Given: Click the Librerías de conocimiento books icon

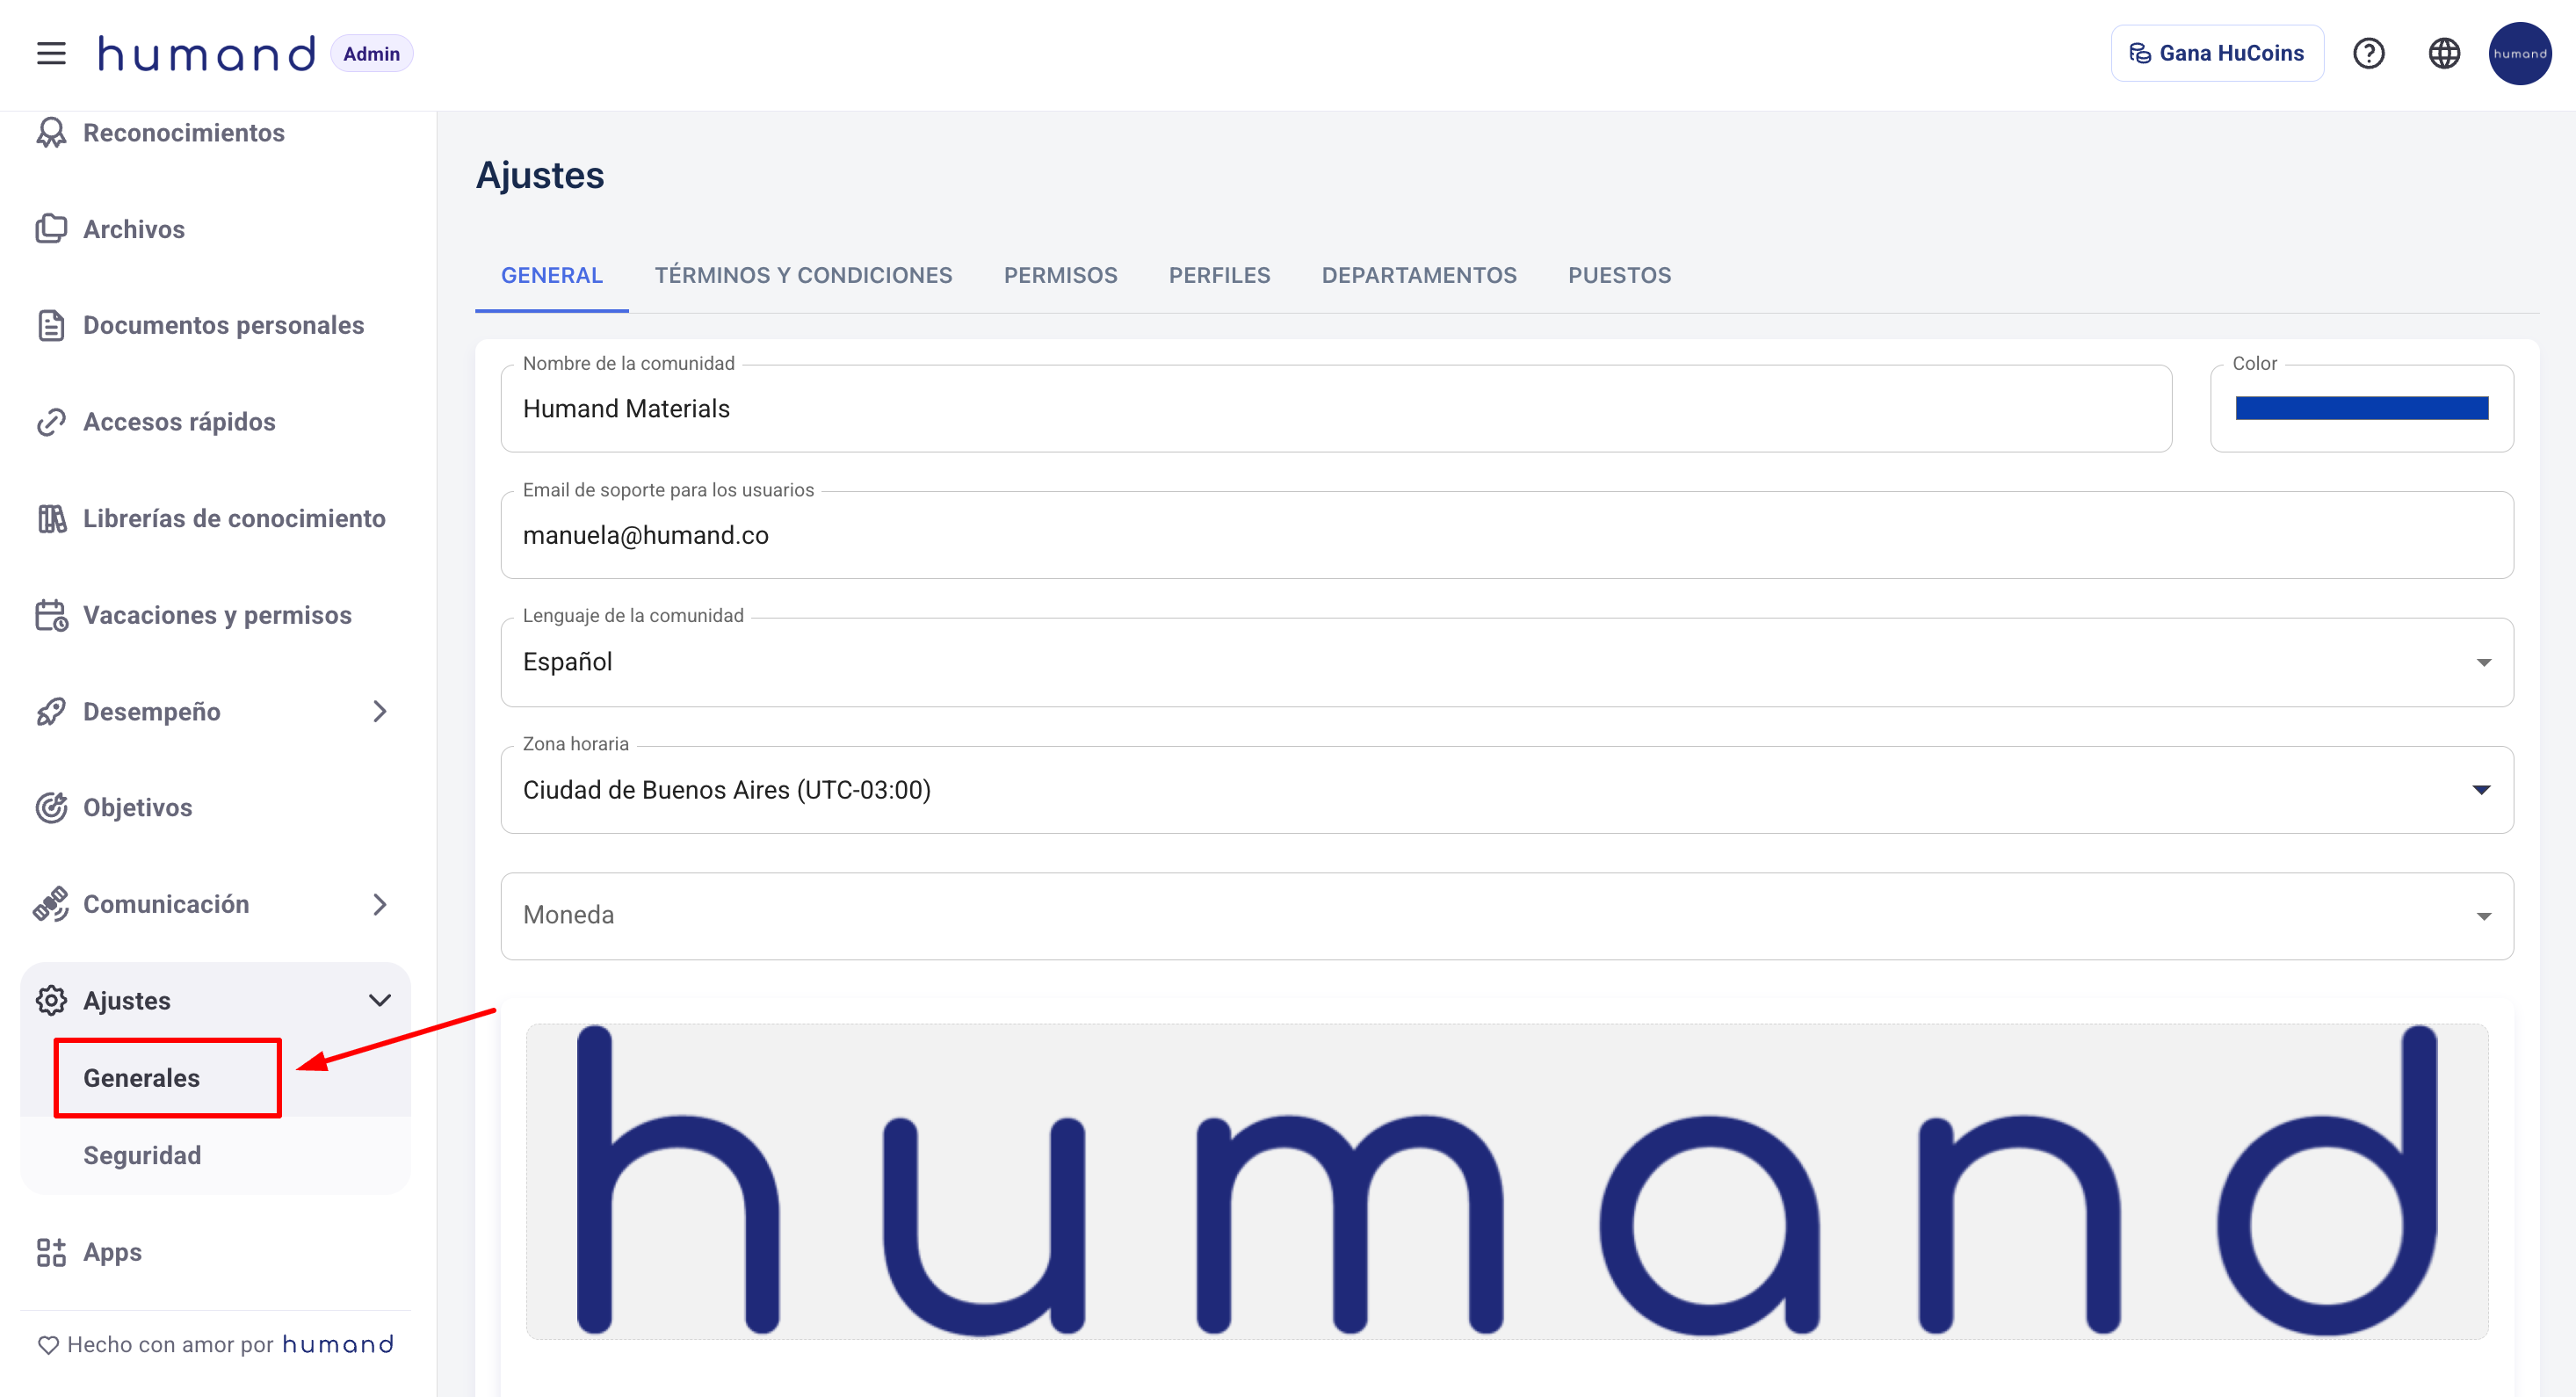Looking at the screenshot, I should pos(51,518).
